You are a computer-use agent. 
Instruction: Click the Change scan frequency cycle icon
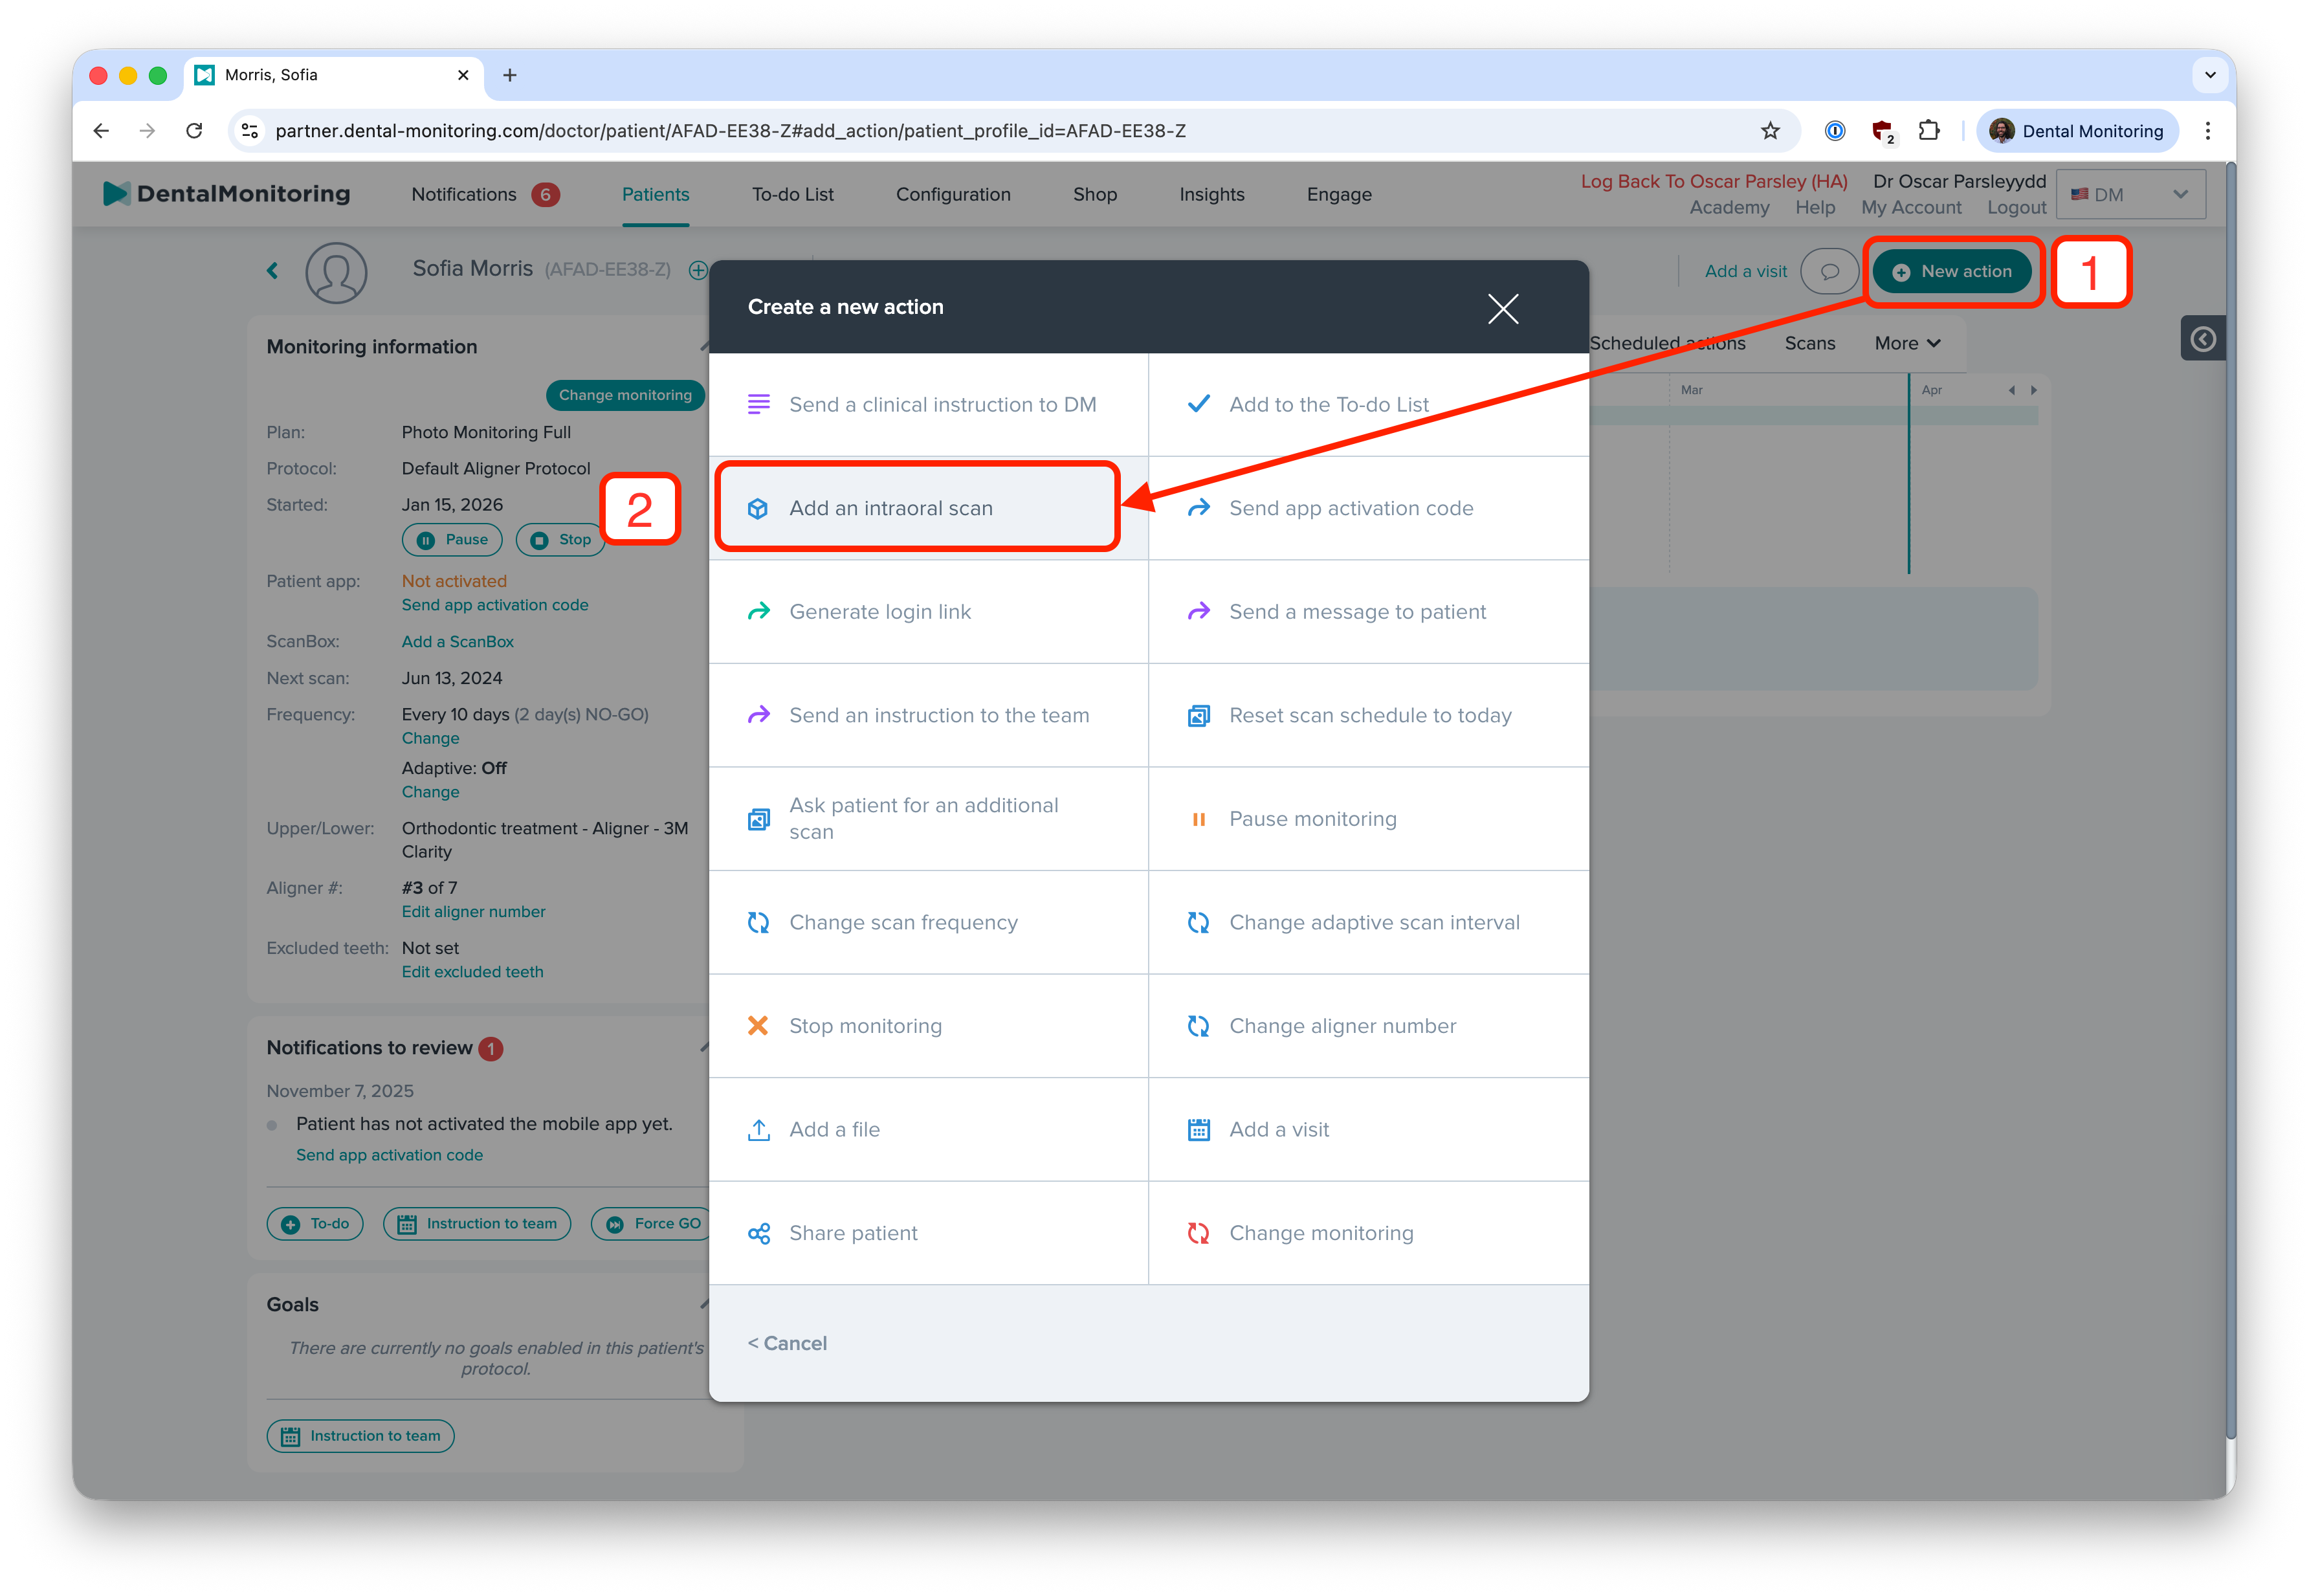click(x=759, y=922)
